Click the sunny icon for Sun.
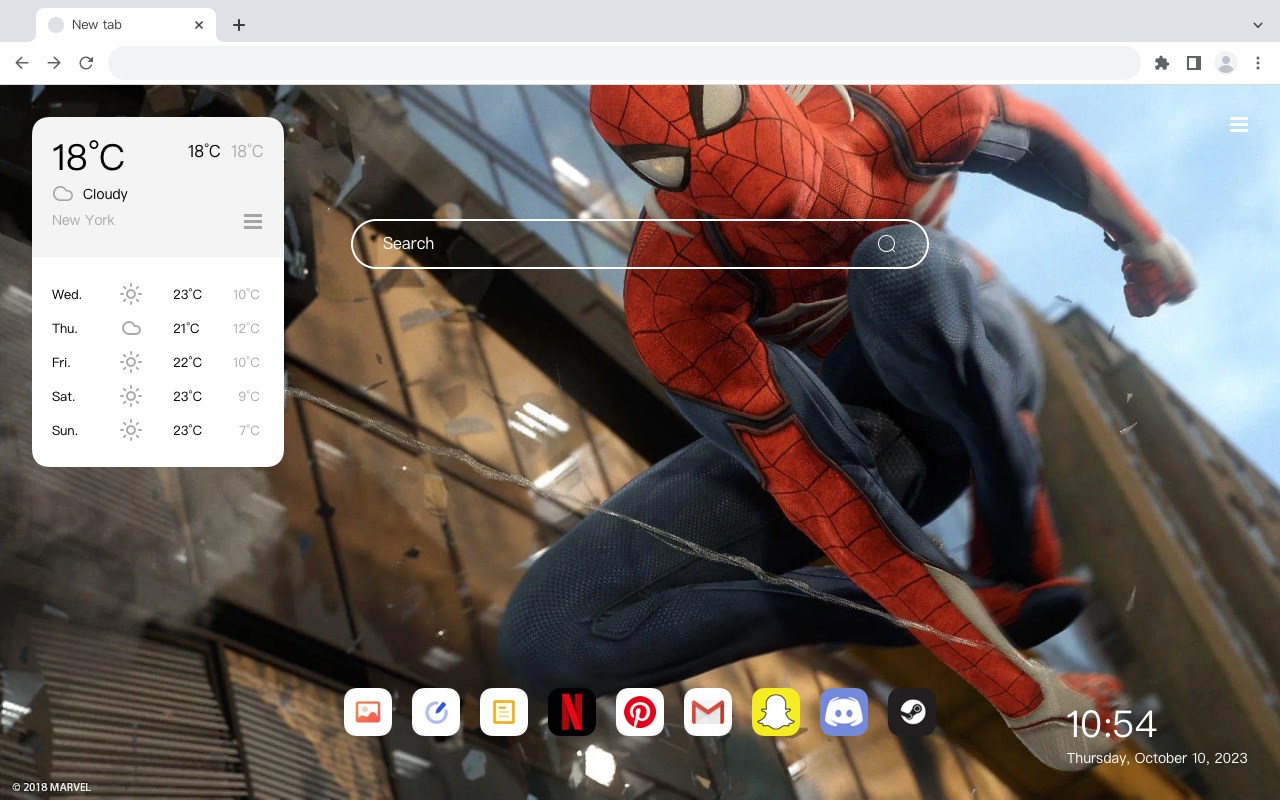Screen dimensions: 1280x800 click(x=131, y=430)
